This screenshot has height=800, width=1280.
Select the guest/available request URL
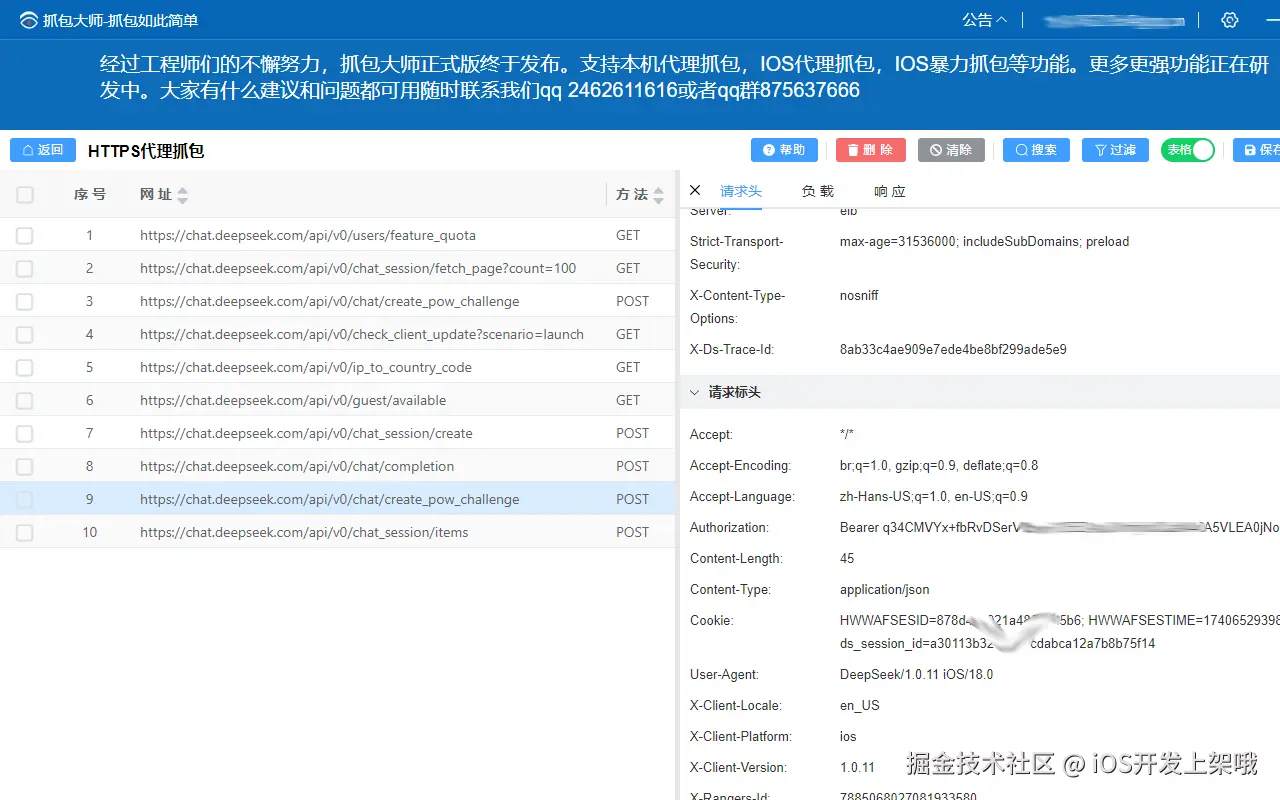coord(293,401)
